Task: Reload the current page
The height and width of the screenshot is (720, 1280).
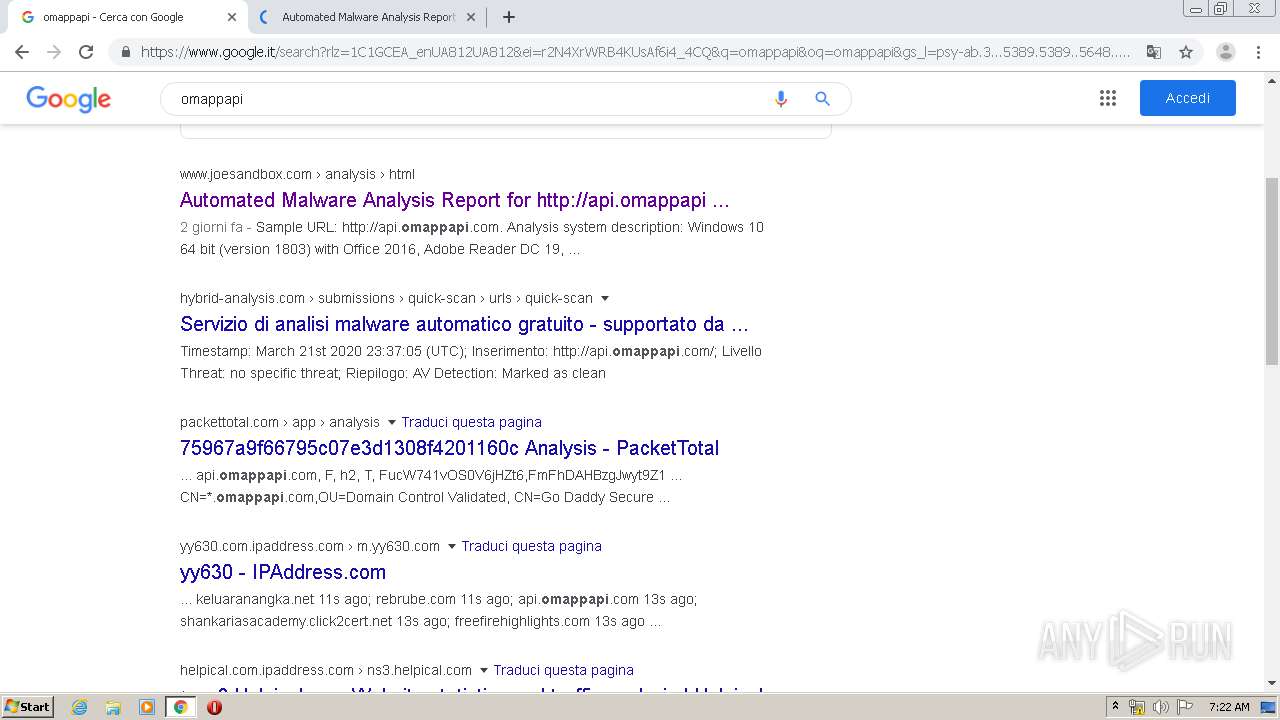Action: (86, 52)
